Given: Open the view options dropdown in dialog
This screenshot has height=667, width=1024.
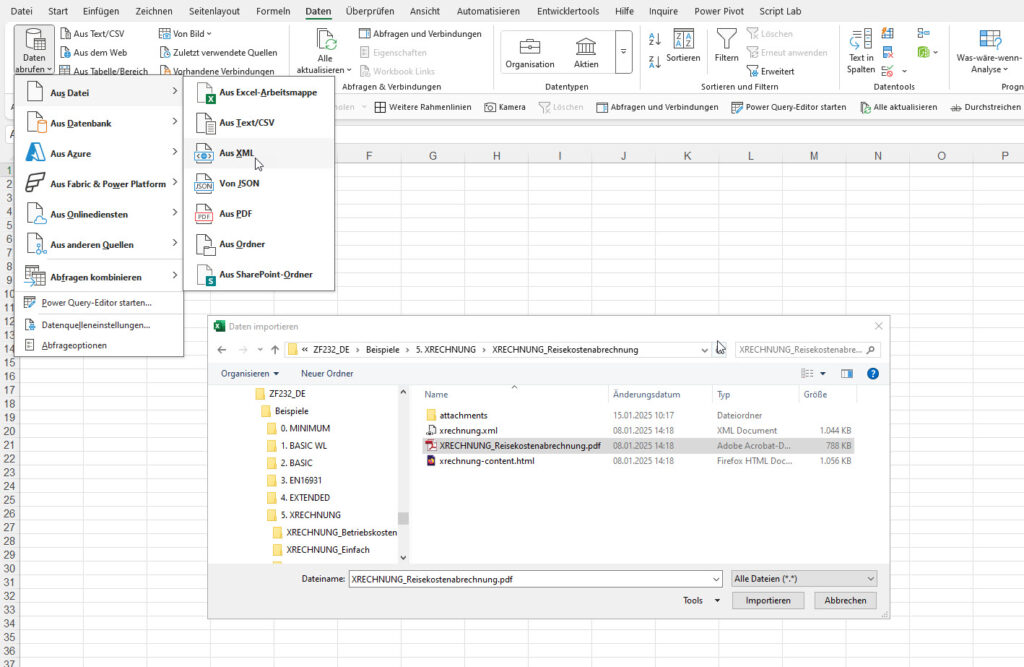Looking at the screenshot, I should pyautogui.click(x=822, y=374).
